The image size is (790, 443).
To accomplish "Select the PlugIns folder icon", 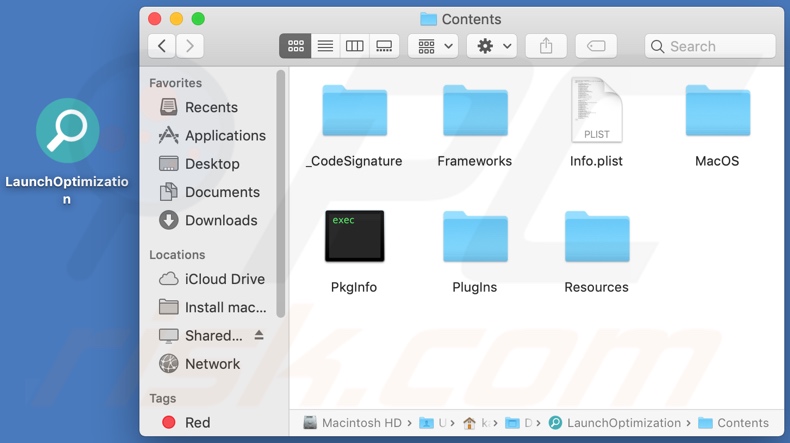I will coord(475,237).
